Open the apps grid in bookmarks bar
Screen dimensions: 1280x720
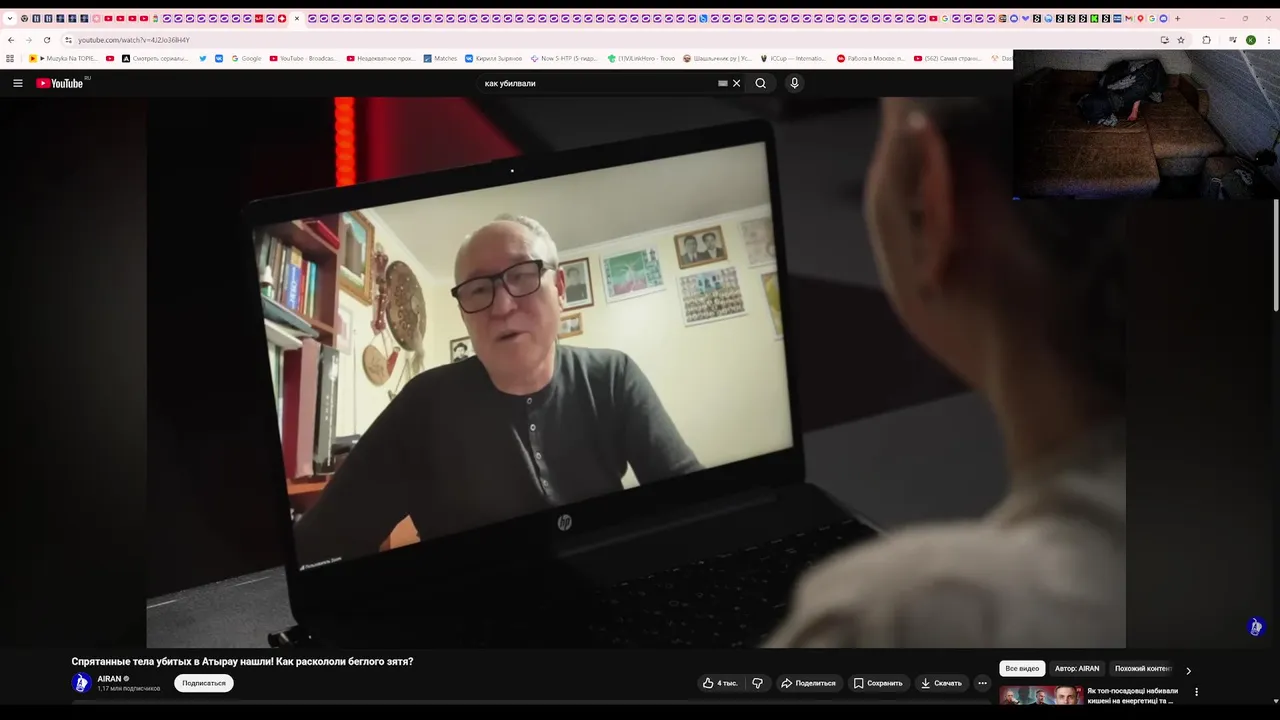pos(10,59)
